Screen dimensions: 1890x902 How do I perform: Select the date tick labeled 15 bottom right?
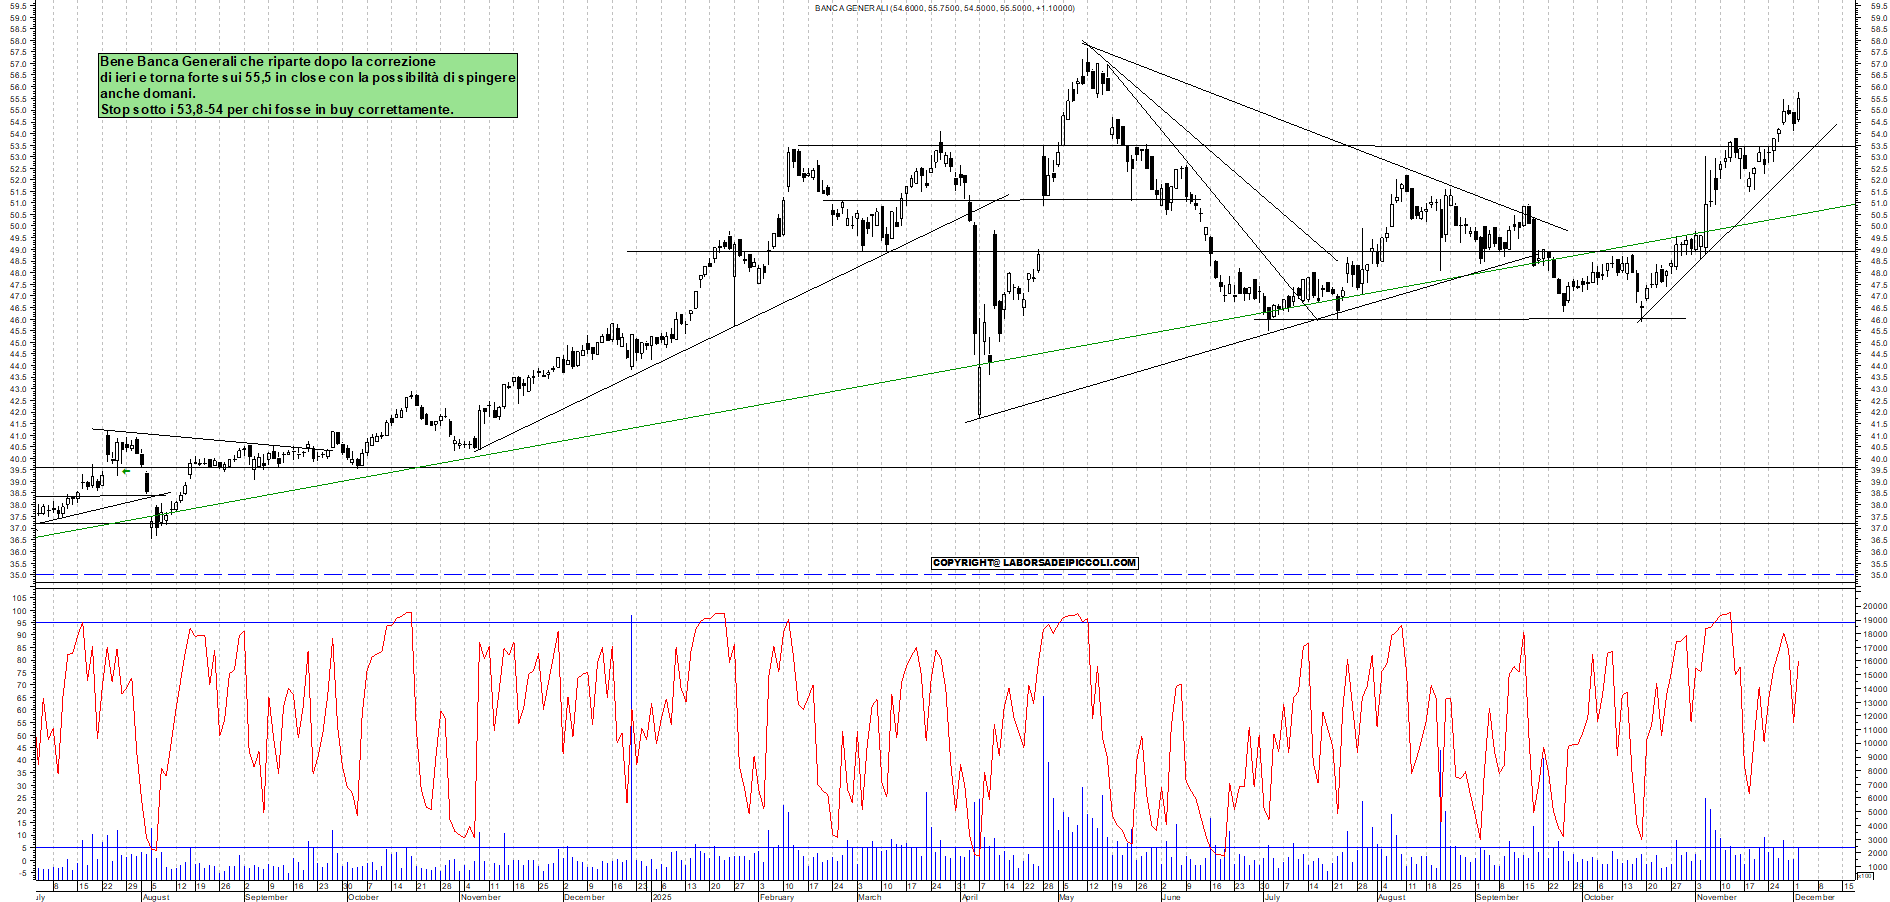click(x=1851, y=886)
